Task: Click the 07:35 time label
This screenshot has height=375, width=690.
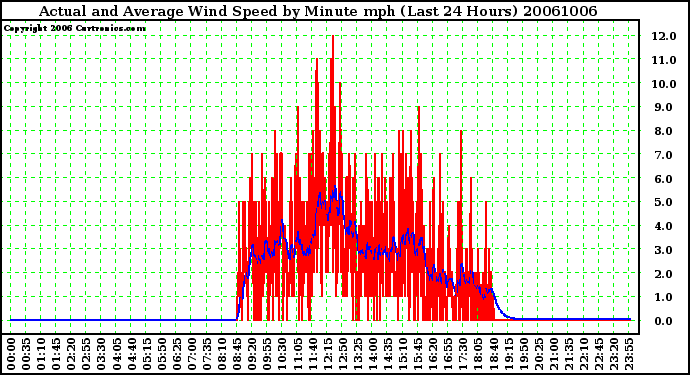Action: 207,354
